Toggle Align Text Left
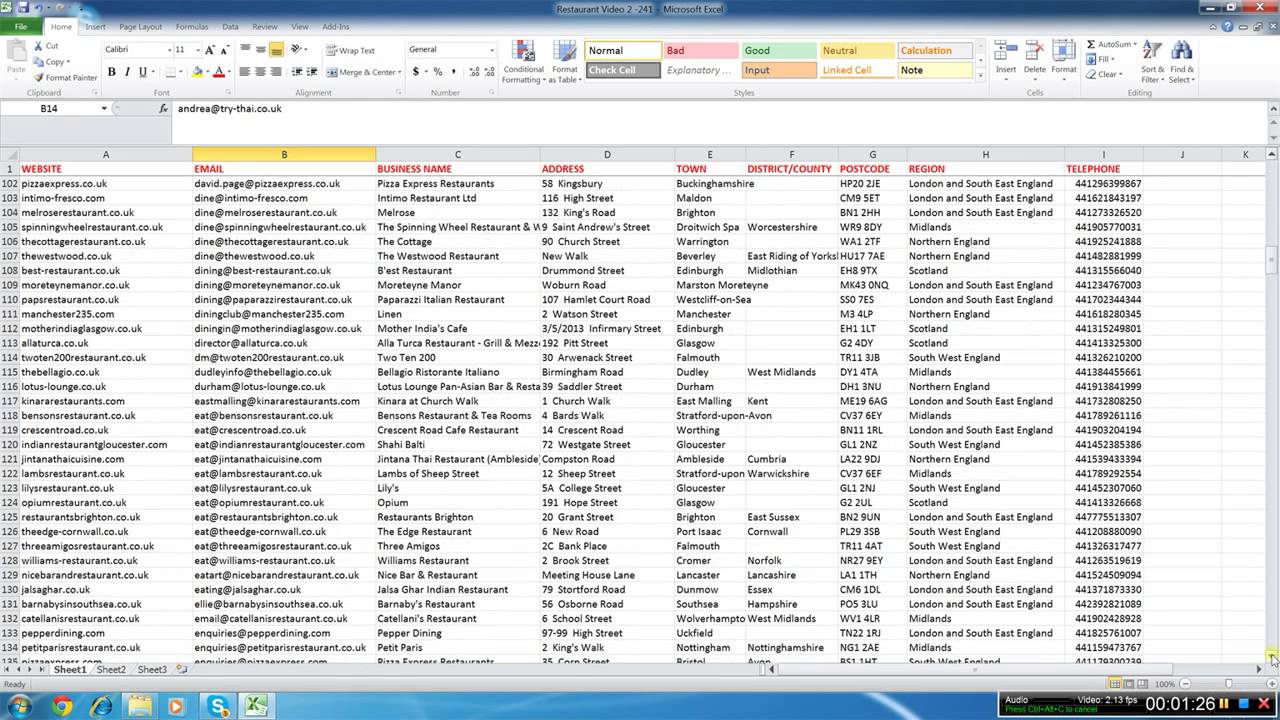This screenshot has height=720, width=1280. pyautogui.click(x=244, y=72)
